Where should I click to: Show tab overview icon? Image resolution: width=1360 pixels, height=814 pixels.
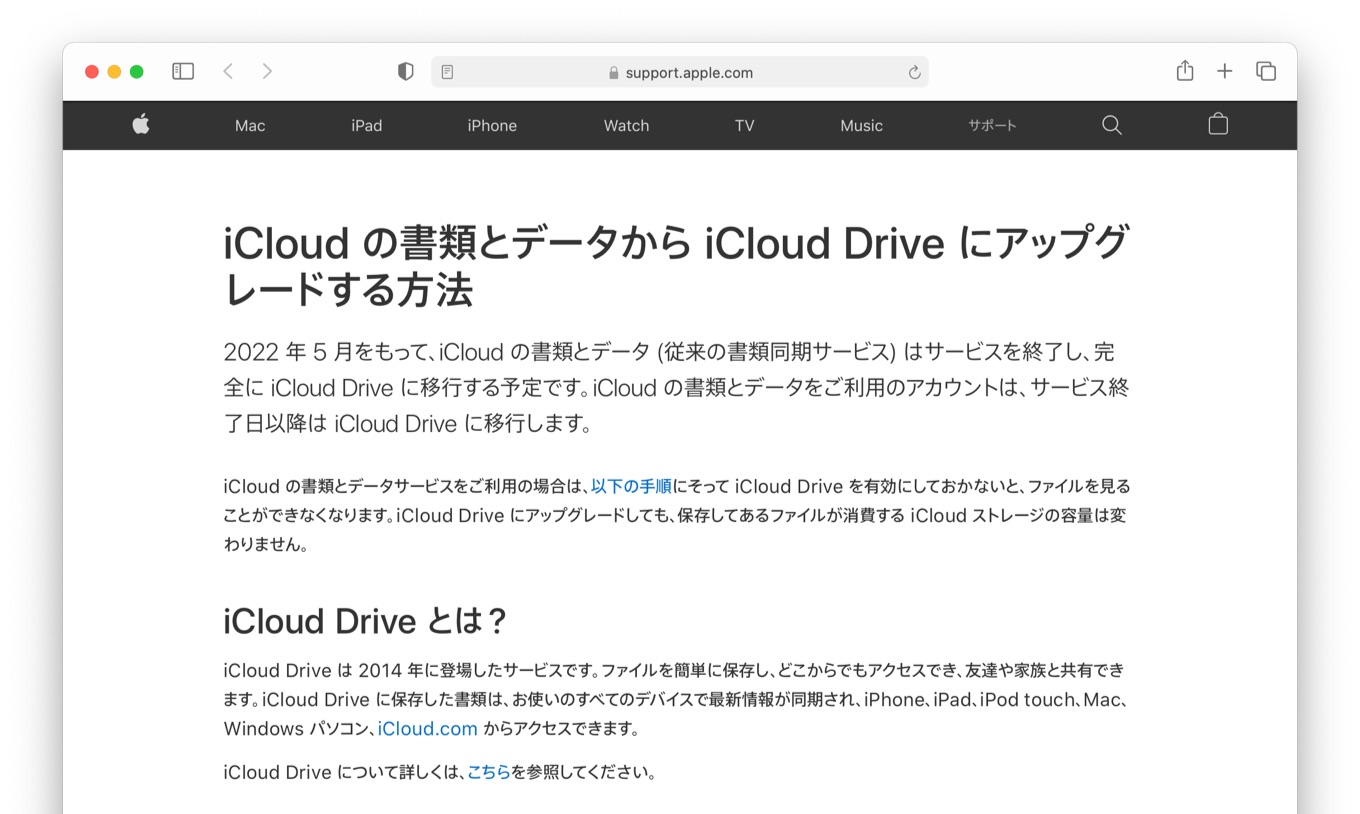(x=1266, y=72)
